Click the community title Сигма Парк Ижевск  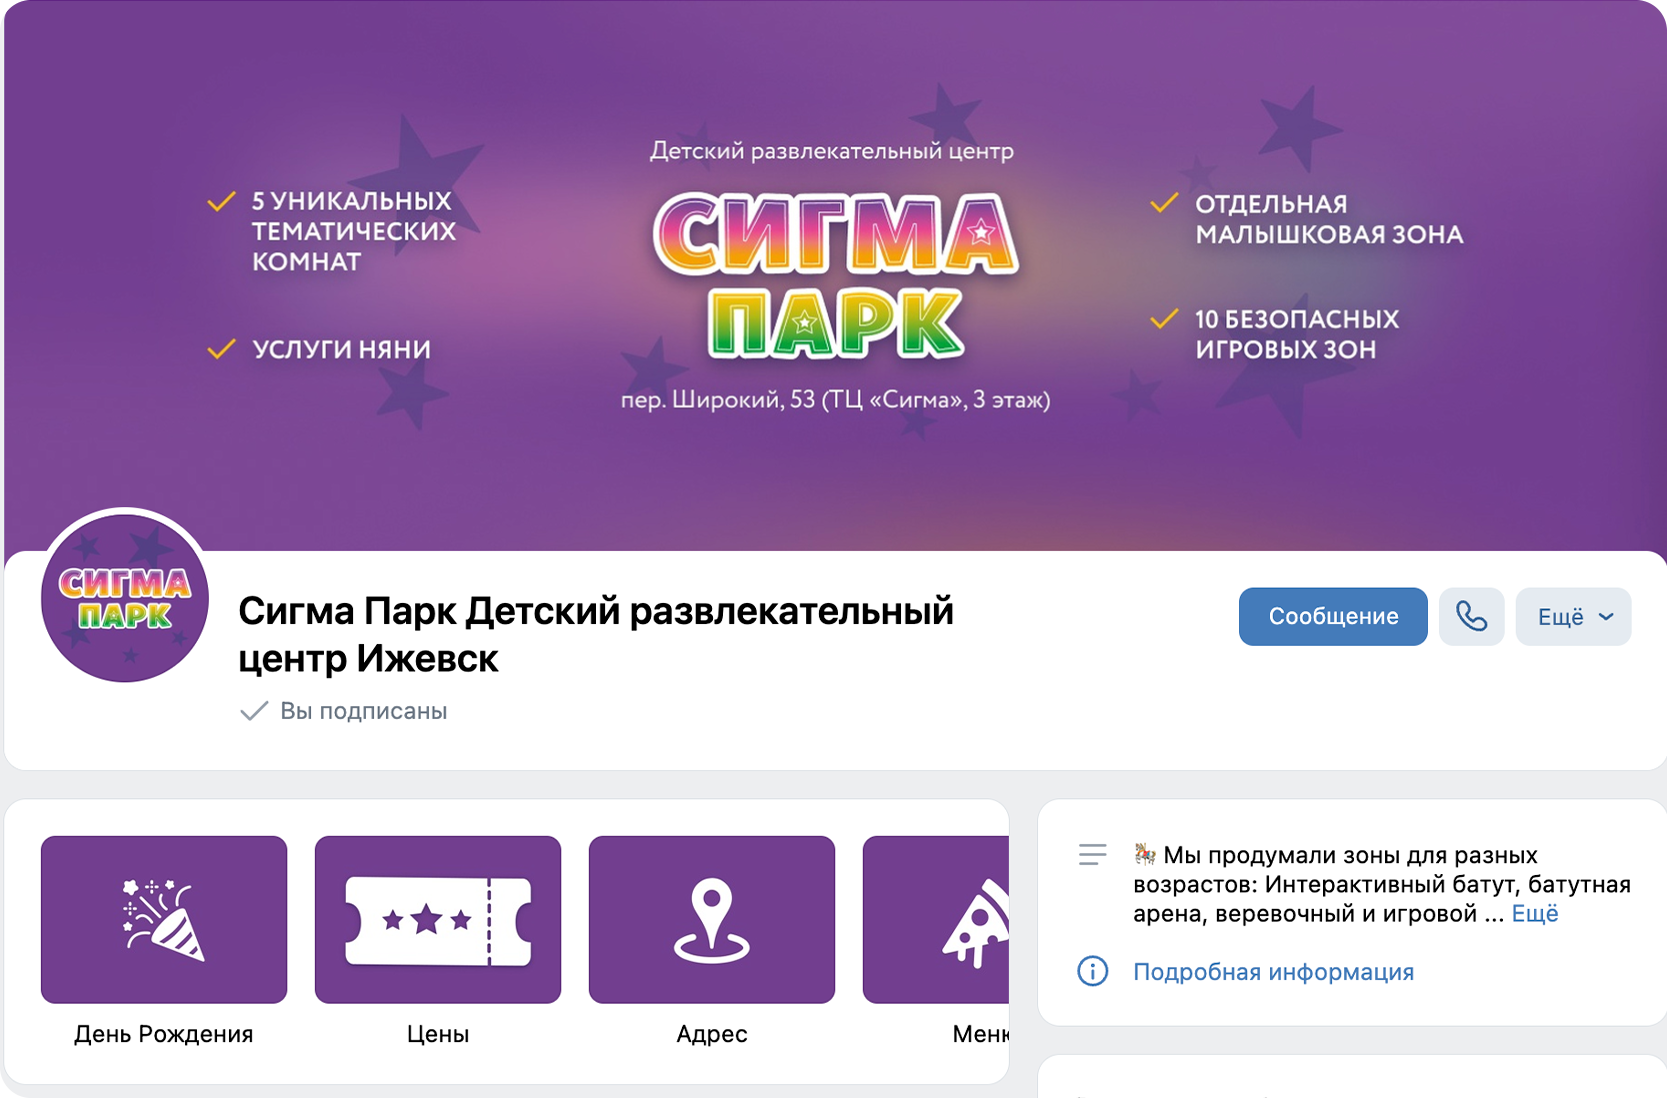[x=596, y=634]
